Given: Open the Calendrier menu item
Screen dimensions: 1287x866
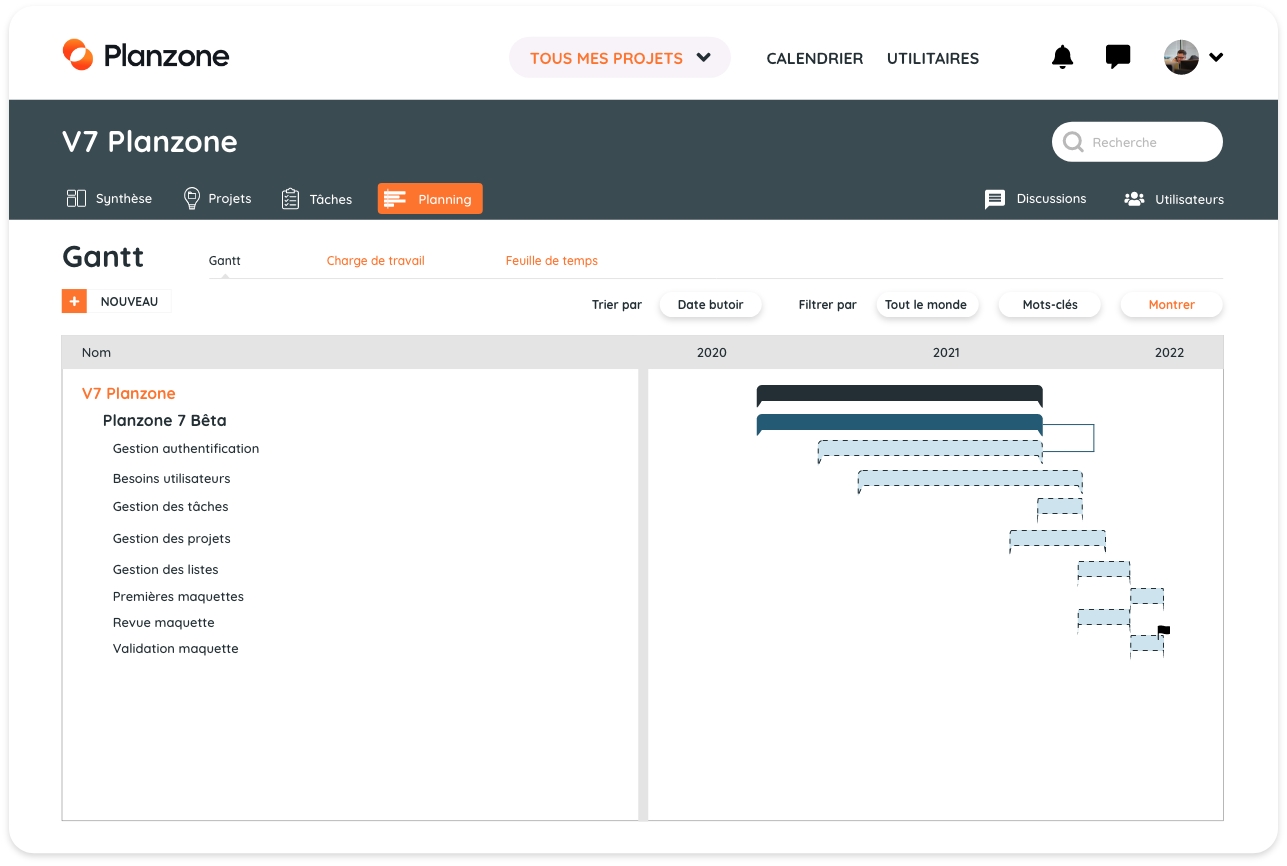Looking at the screenshot, I should click(x=814, y=59).
